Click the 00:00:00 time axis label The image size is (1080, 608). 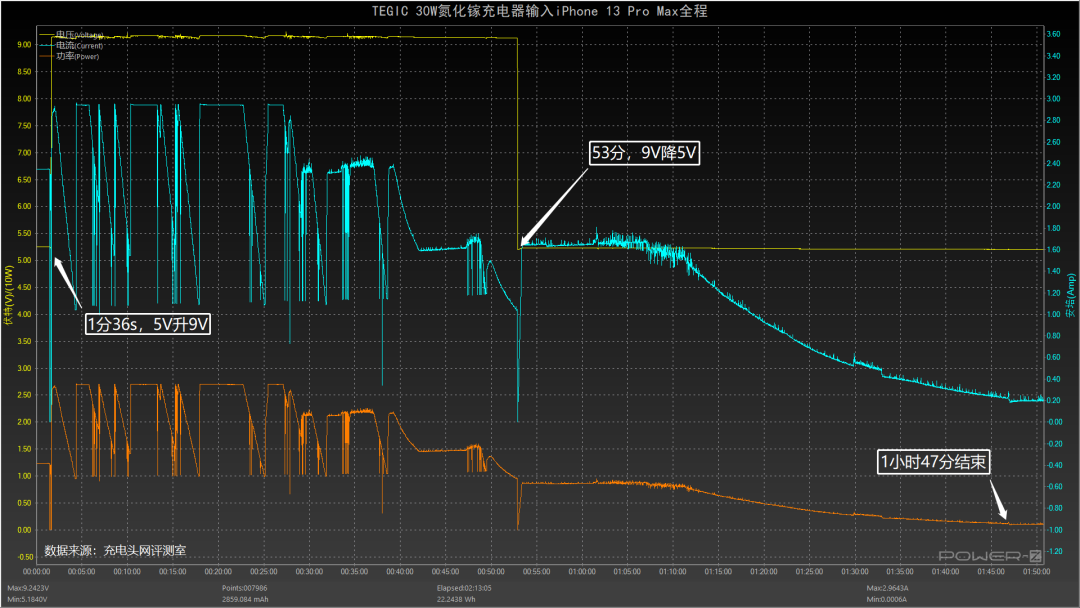[37, 572]
